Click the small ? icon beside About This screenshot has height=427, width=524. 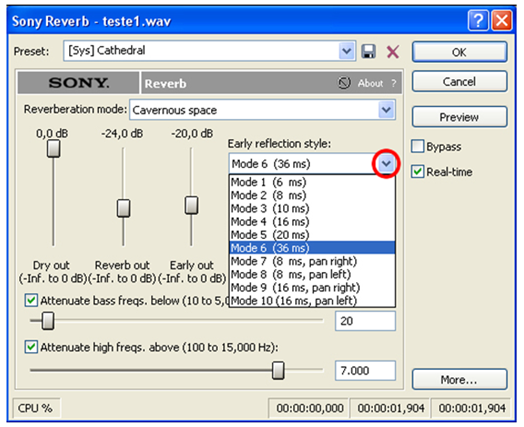point(394,83)
